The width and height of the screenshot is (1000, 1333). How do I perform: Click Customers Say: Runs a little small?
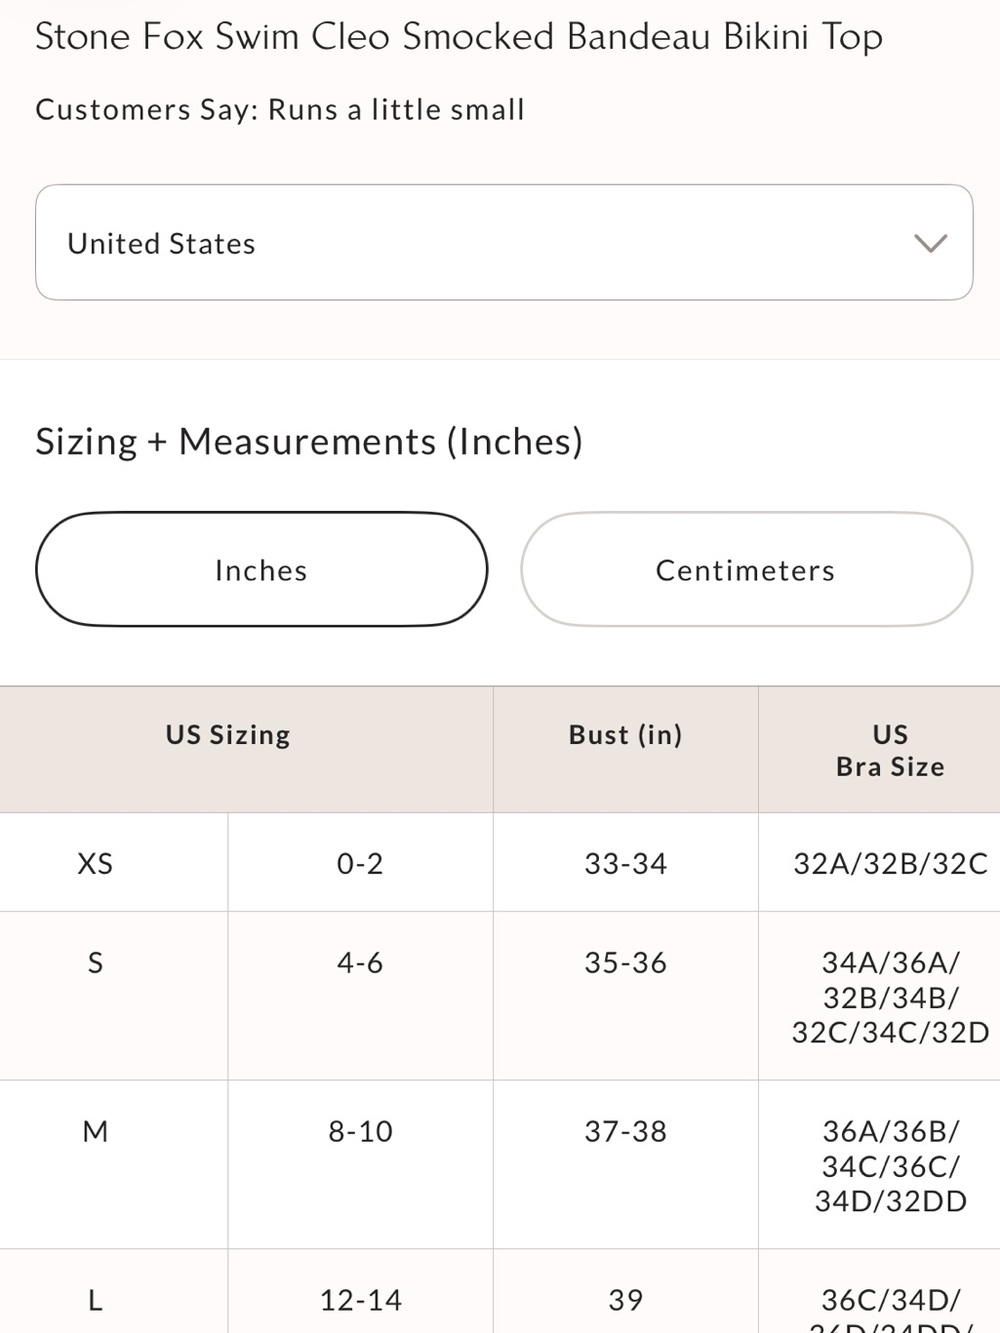pyautogui.click(x=280, y=109)
